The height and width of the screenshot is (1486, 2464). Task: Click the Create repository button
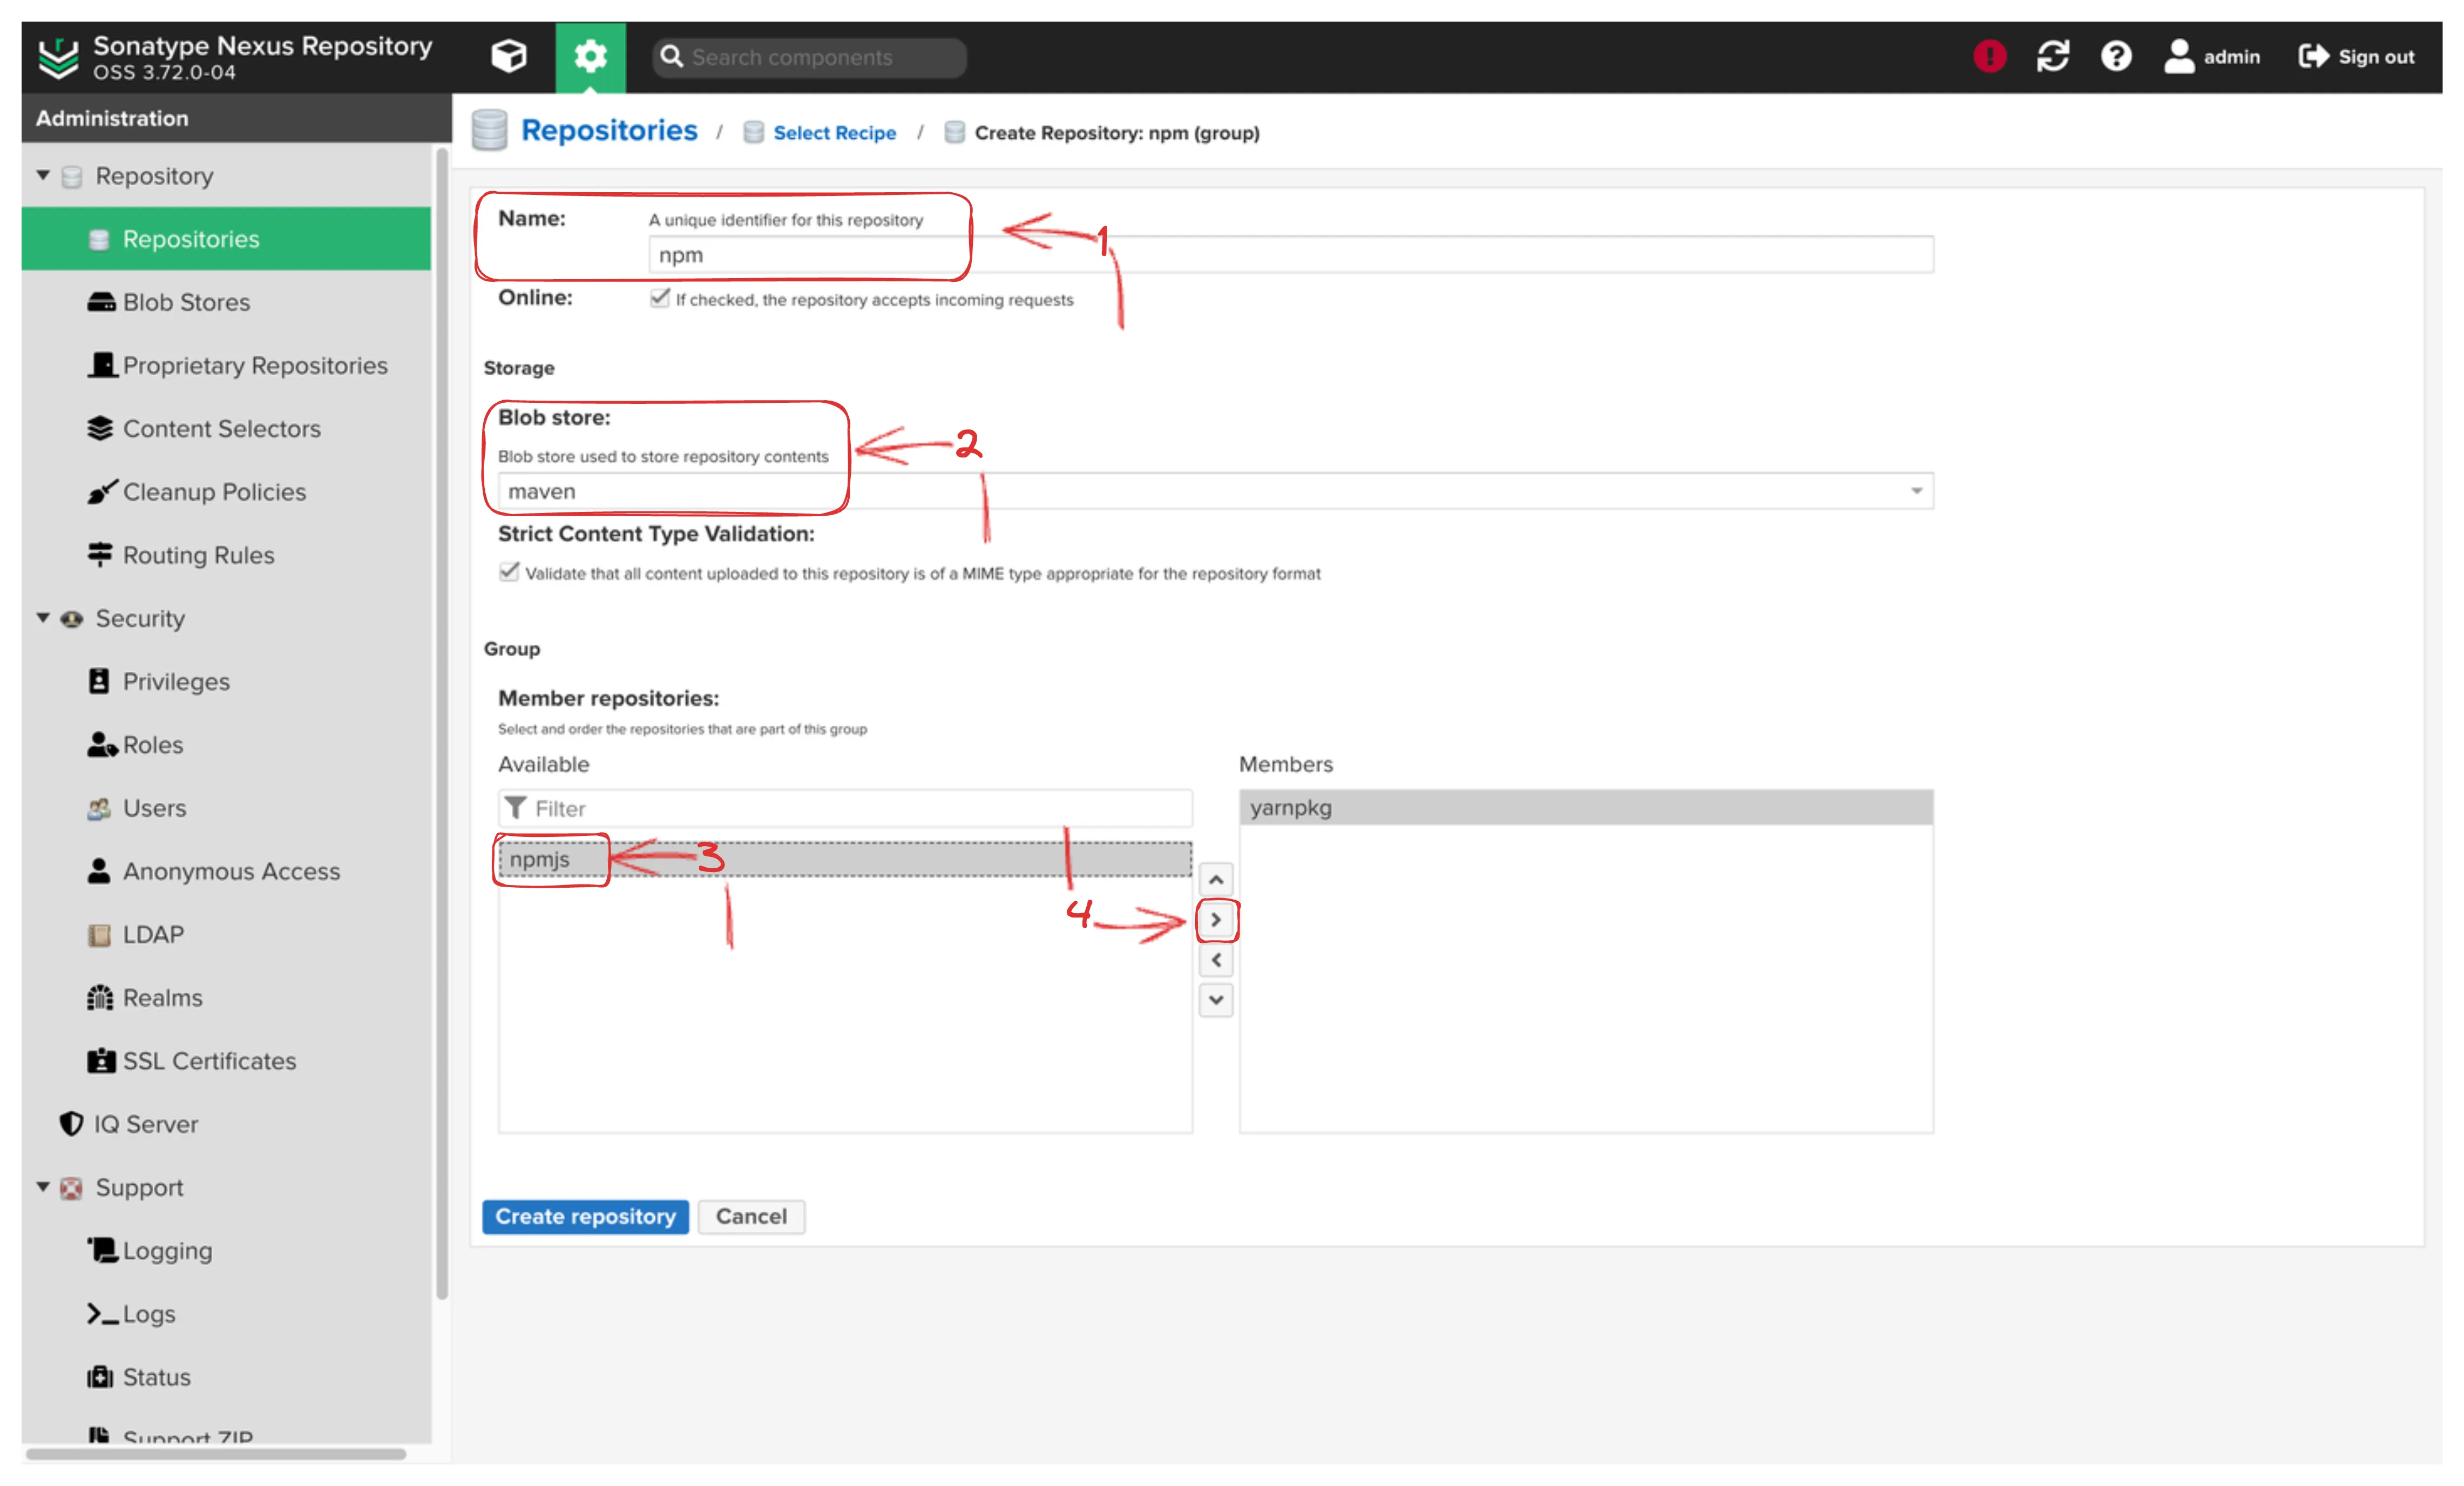[585, 1216]
